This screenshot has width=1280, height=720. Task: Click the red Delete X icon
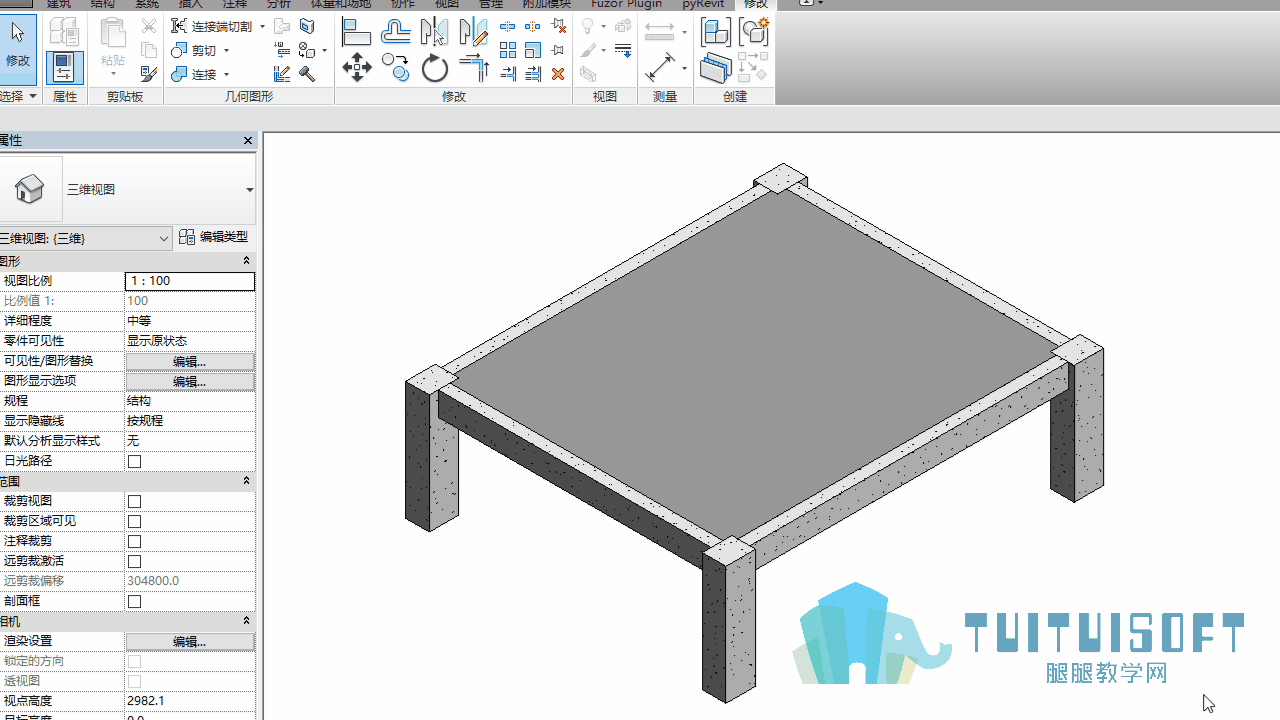(558, 74)
